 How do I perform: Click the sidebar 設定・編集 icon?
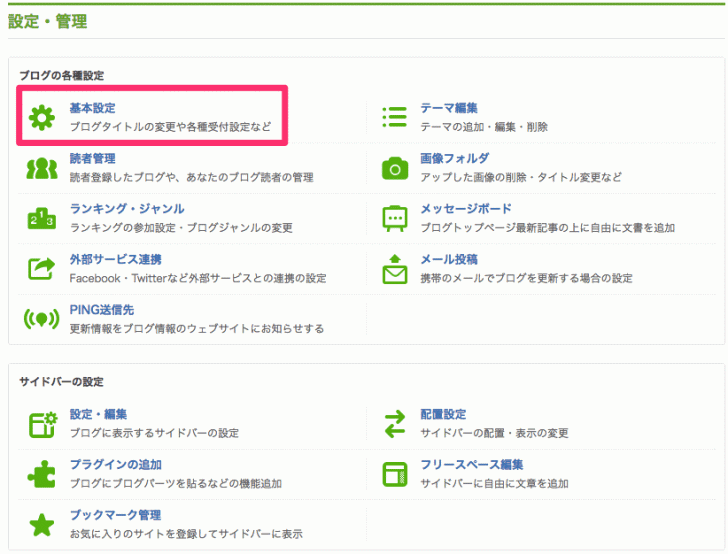point(42,424)
